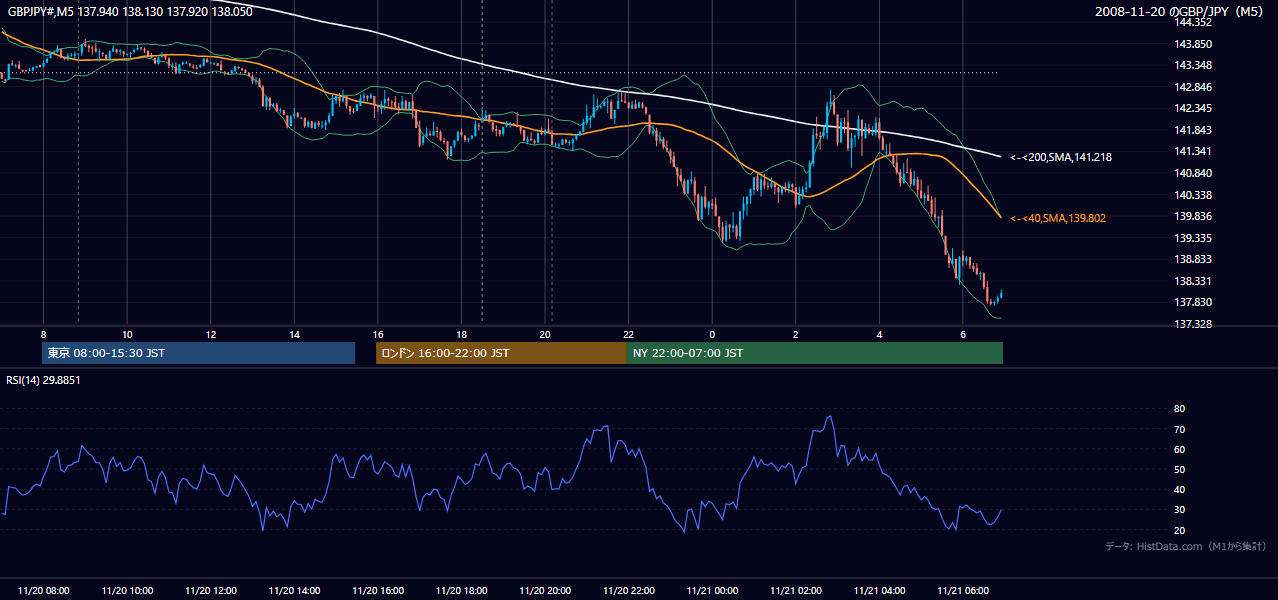This screenshot has width=1278, height=600.
Task: Click price axis value 142.345
Action: pos(1193,109)
